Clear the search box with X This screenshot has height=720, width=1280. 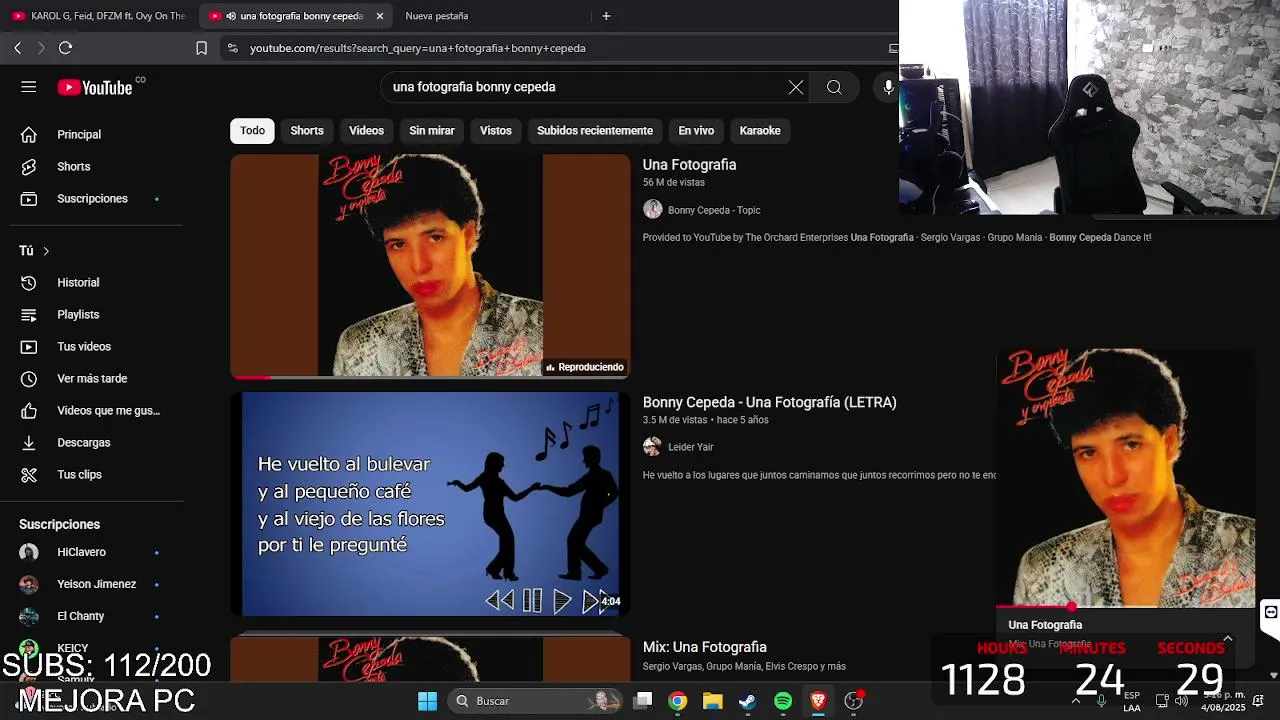pyautogui.click(x=796, y=87)
